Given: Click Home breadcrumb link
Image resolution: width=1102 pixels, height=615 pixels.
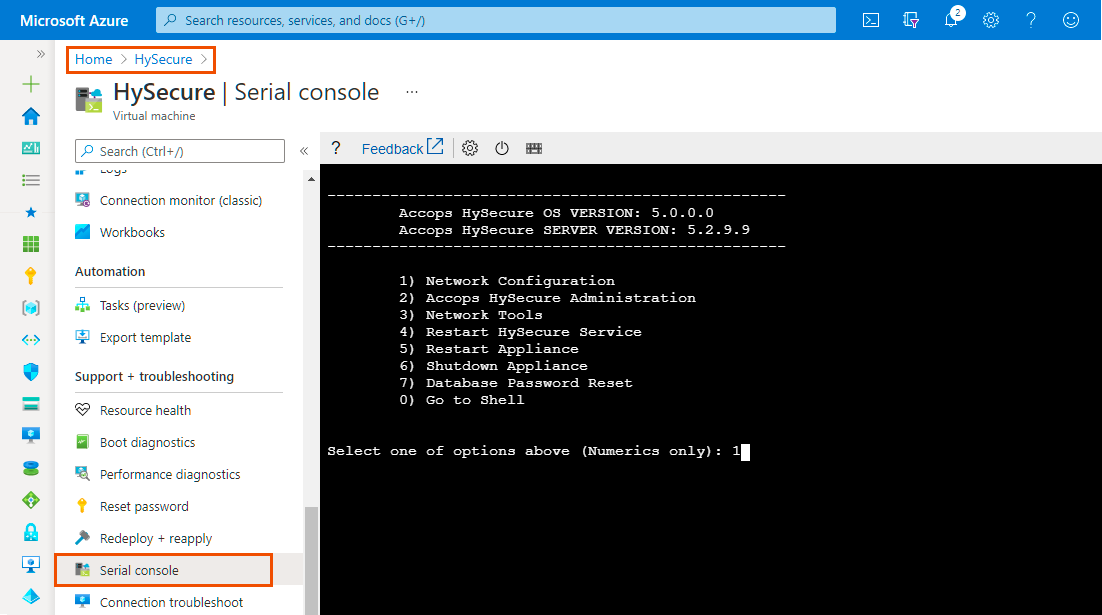Looking at the screenshot, I should [x=93, y=60].
